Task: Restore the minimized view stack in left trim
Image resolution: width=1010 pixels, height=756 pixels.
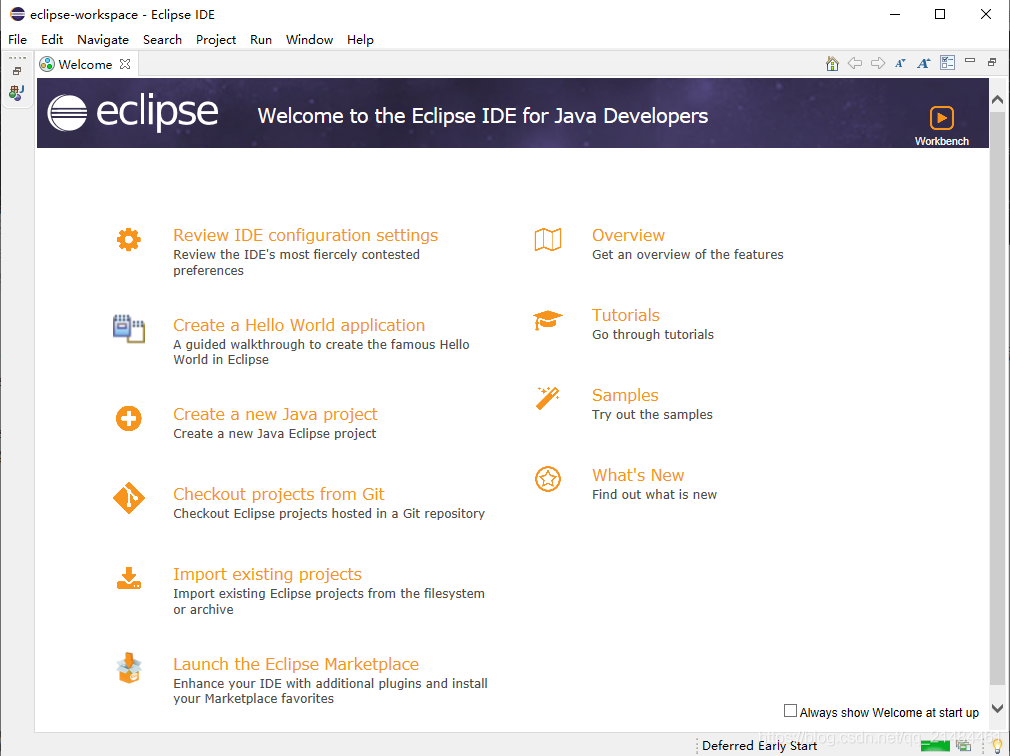Action: (17, 71)
